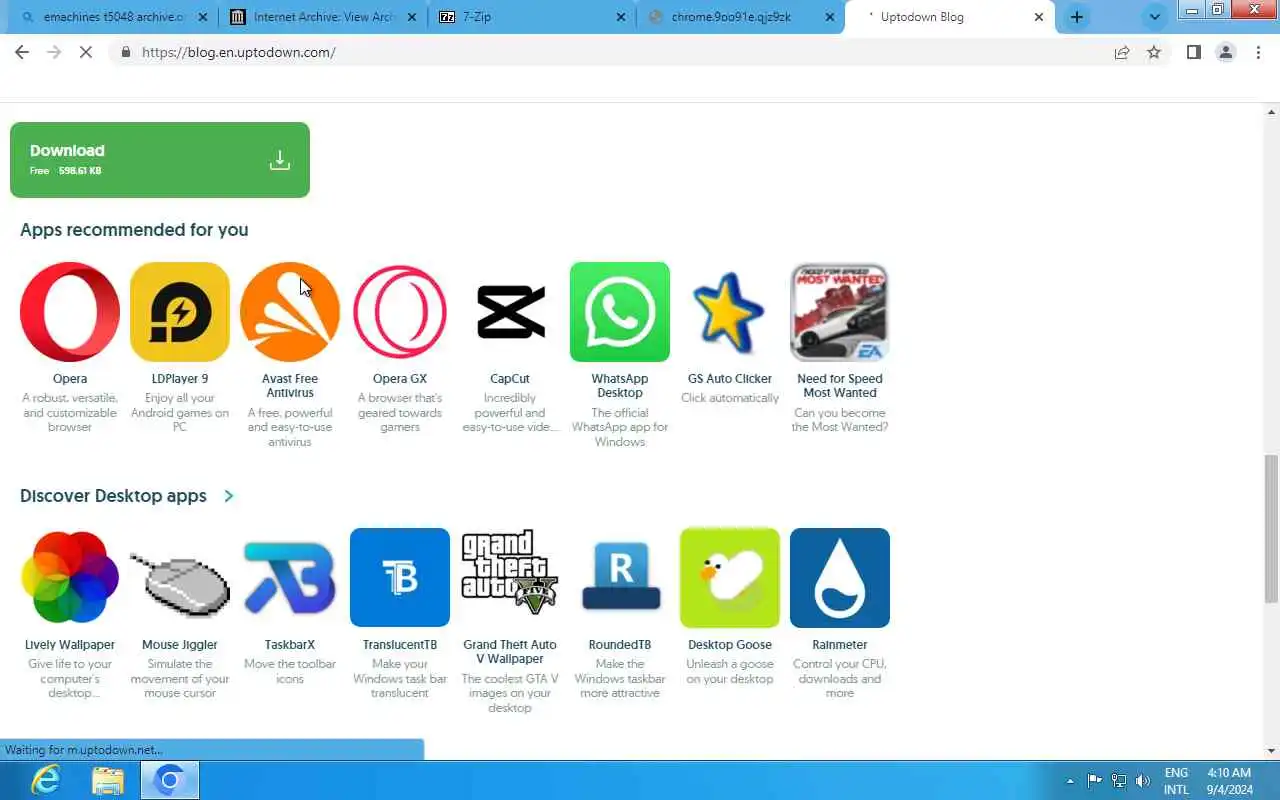Screen dimensions: 1280x800
Task: Click the Discover Desktop apps heading
Action: [113, 496]
